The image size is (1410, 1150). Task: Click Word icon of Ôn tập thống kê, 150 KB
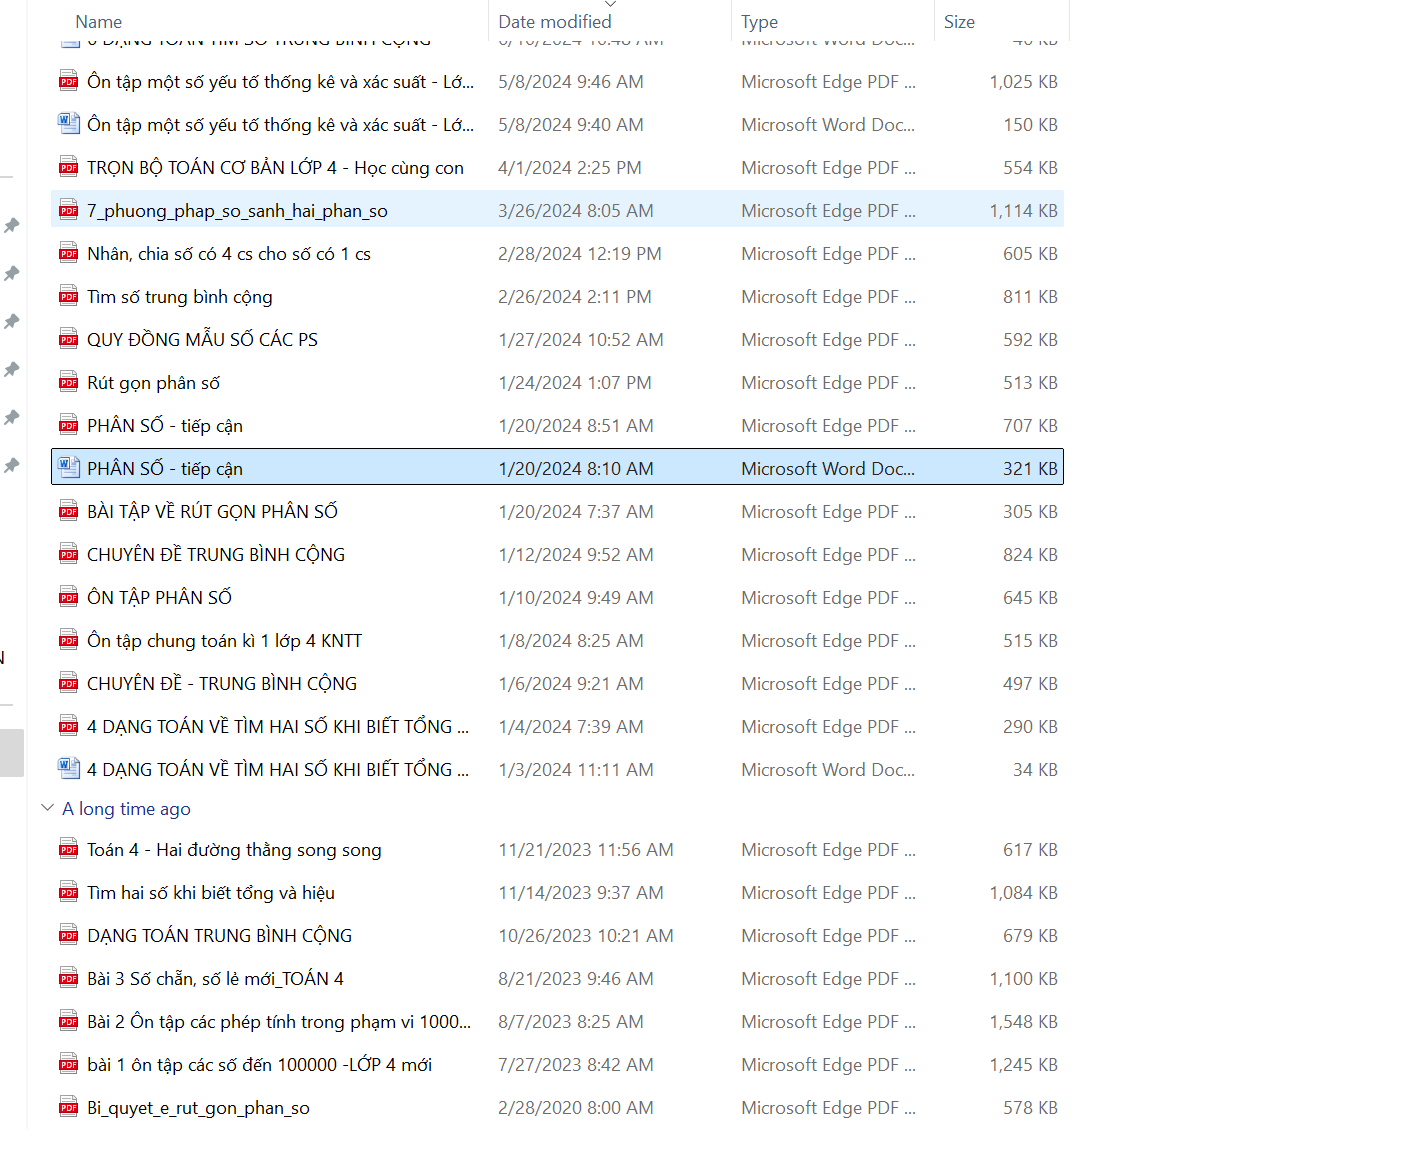click(x=68, y=123)
